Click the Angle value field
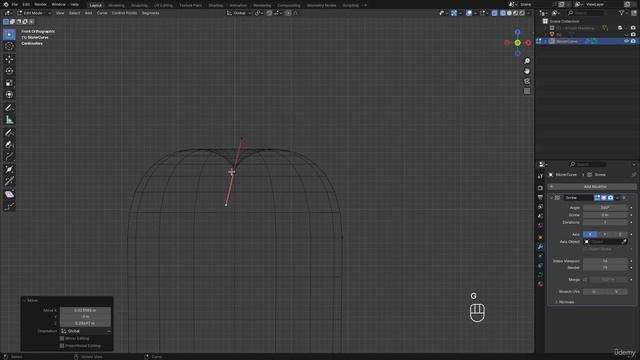The width and height of the screenshot is (640, 360). (605, 208)
